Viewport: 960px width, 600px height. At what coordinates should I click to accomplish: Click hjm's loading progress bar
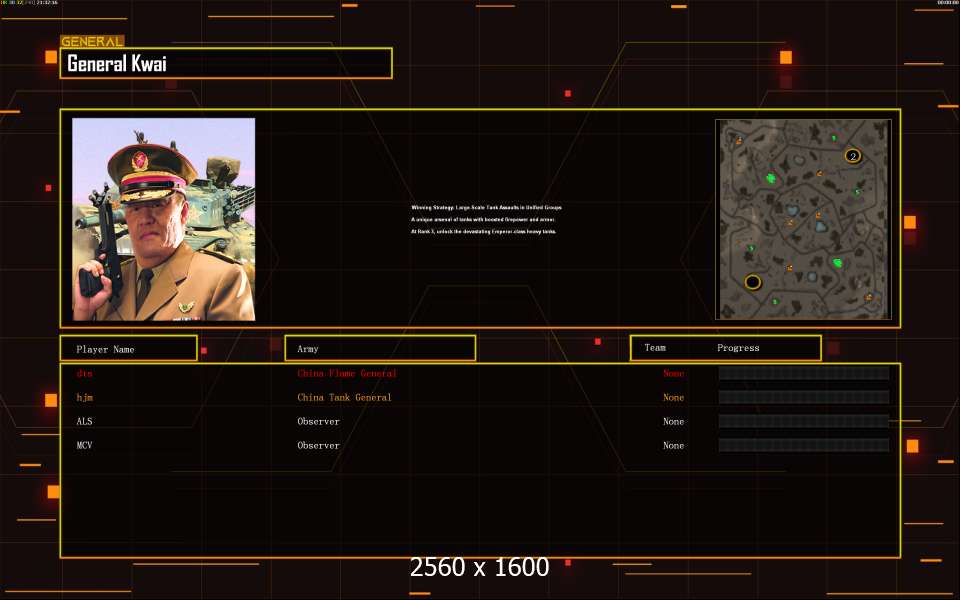tap(804, 397)
